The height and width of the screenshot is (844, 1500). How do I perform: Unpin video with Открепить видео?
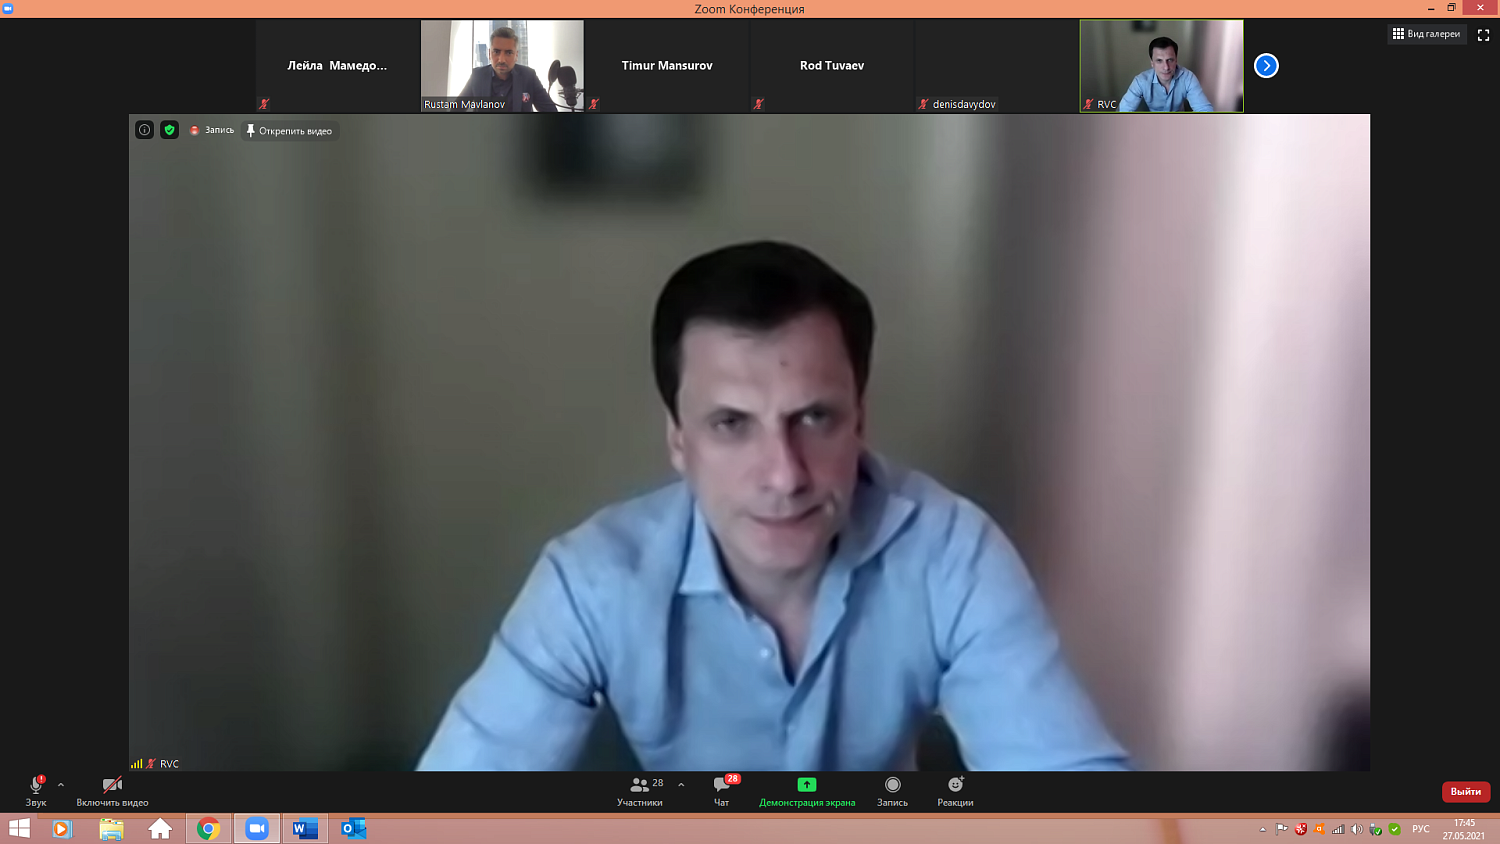pos(289,131)
